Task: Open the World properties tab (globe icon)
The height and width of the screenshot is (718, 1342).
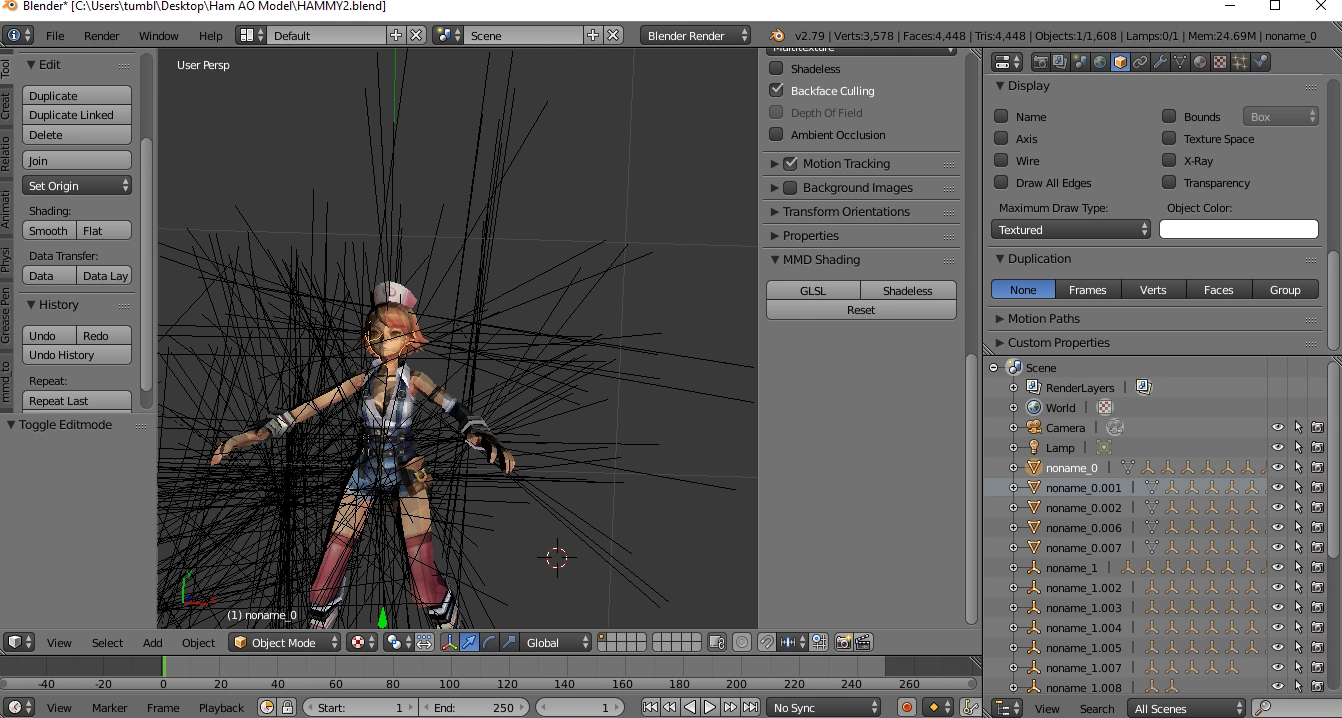Action: click(1100, 62)
